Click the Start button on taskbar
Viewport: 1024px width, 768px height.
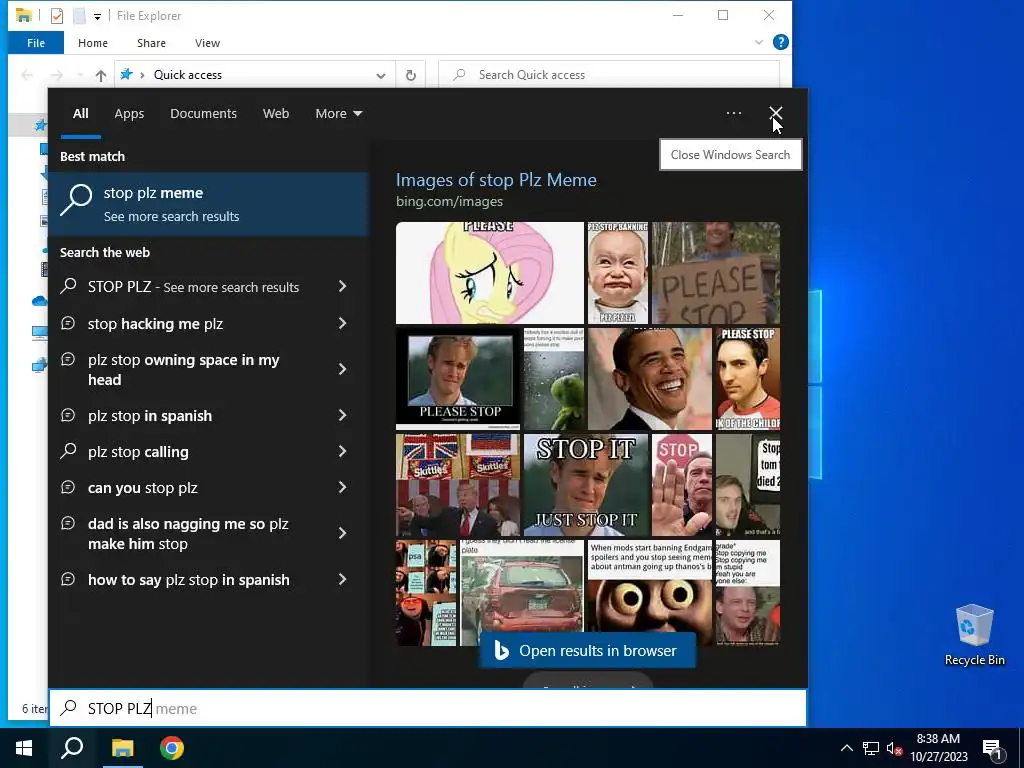(x=24, y=748)
